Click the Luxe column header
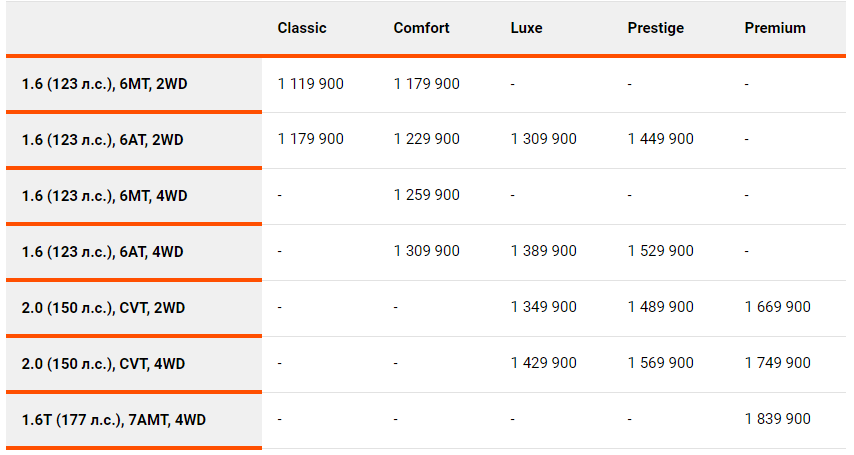 pos(526,28)
